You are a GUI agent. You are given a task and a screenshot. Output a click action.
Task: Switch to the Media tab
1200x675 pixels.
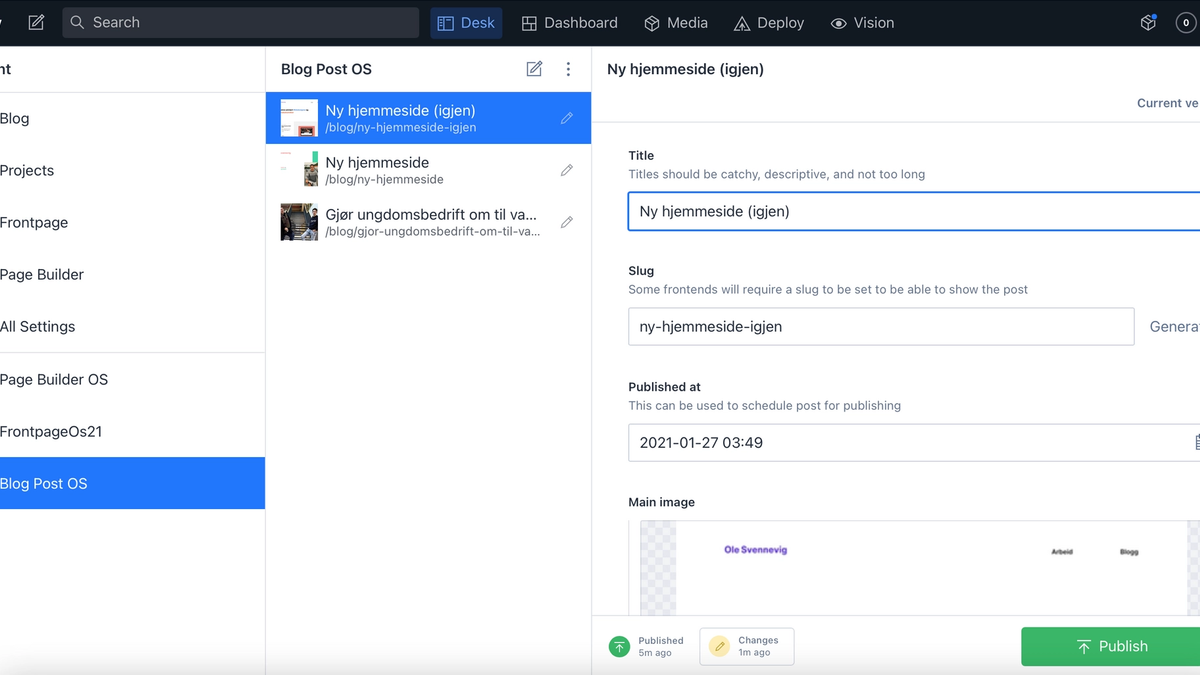pyautogui.click(x=676, y=22)
